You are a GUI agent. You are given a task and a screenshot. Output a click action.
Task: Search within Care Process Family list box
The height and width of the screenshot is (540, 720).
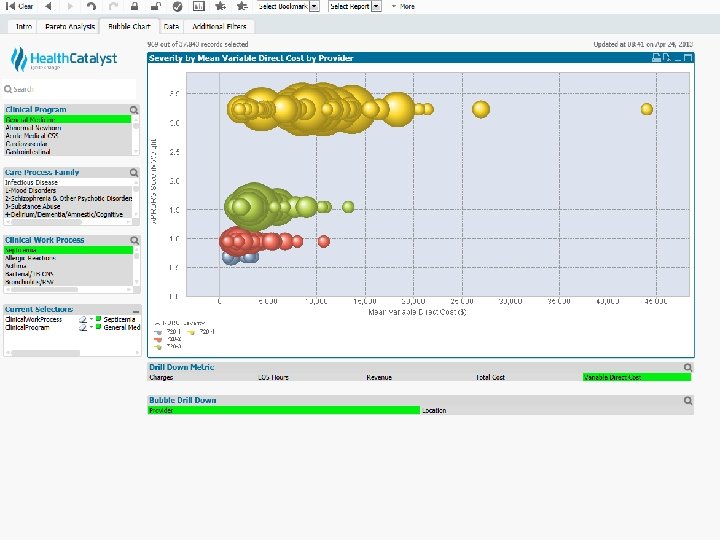(x=134, y=172)
